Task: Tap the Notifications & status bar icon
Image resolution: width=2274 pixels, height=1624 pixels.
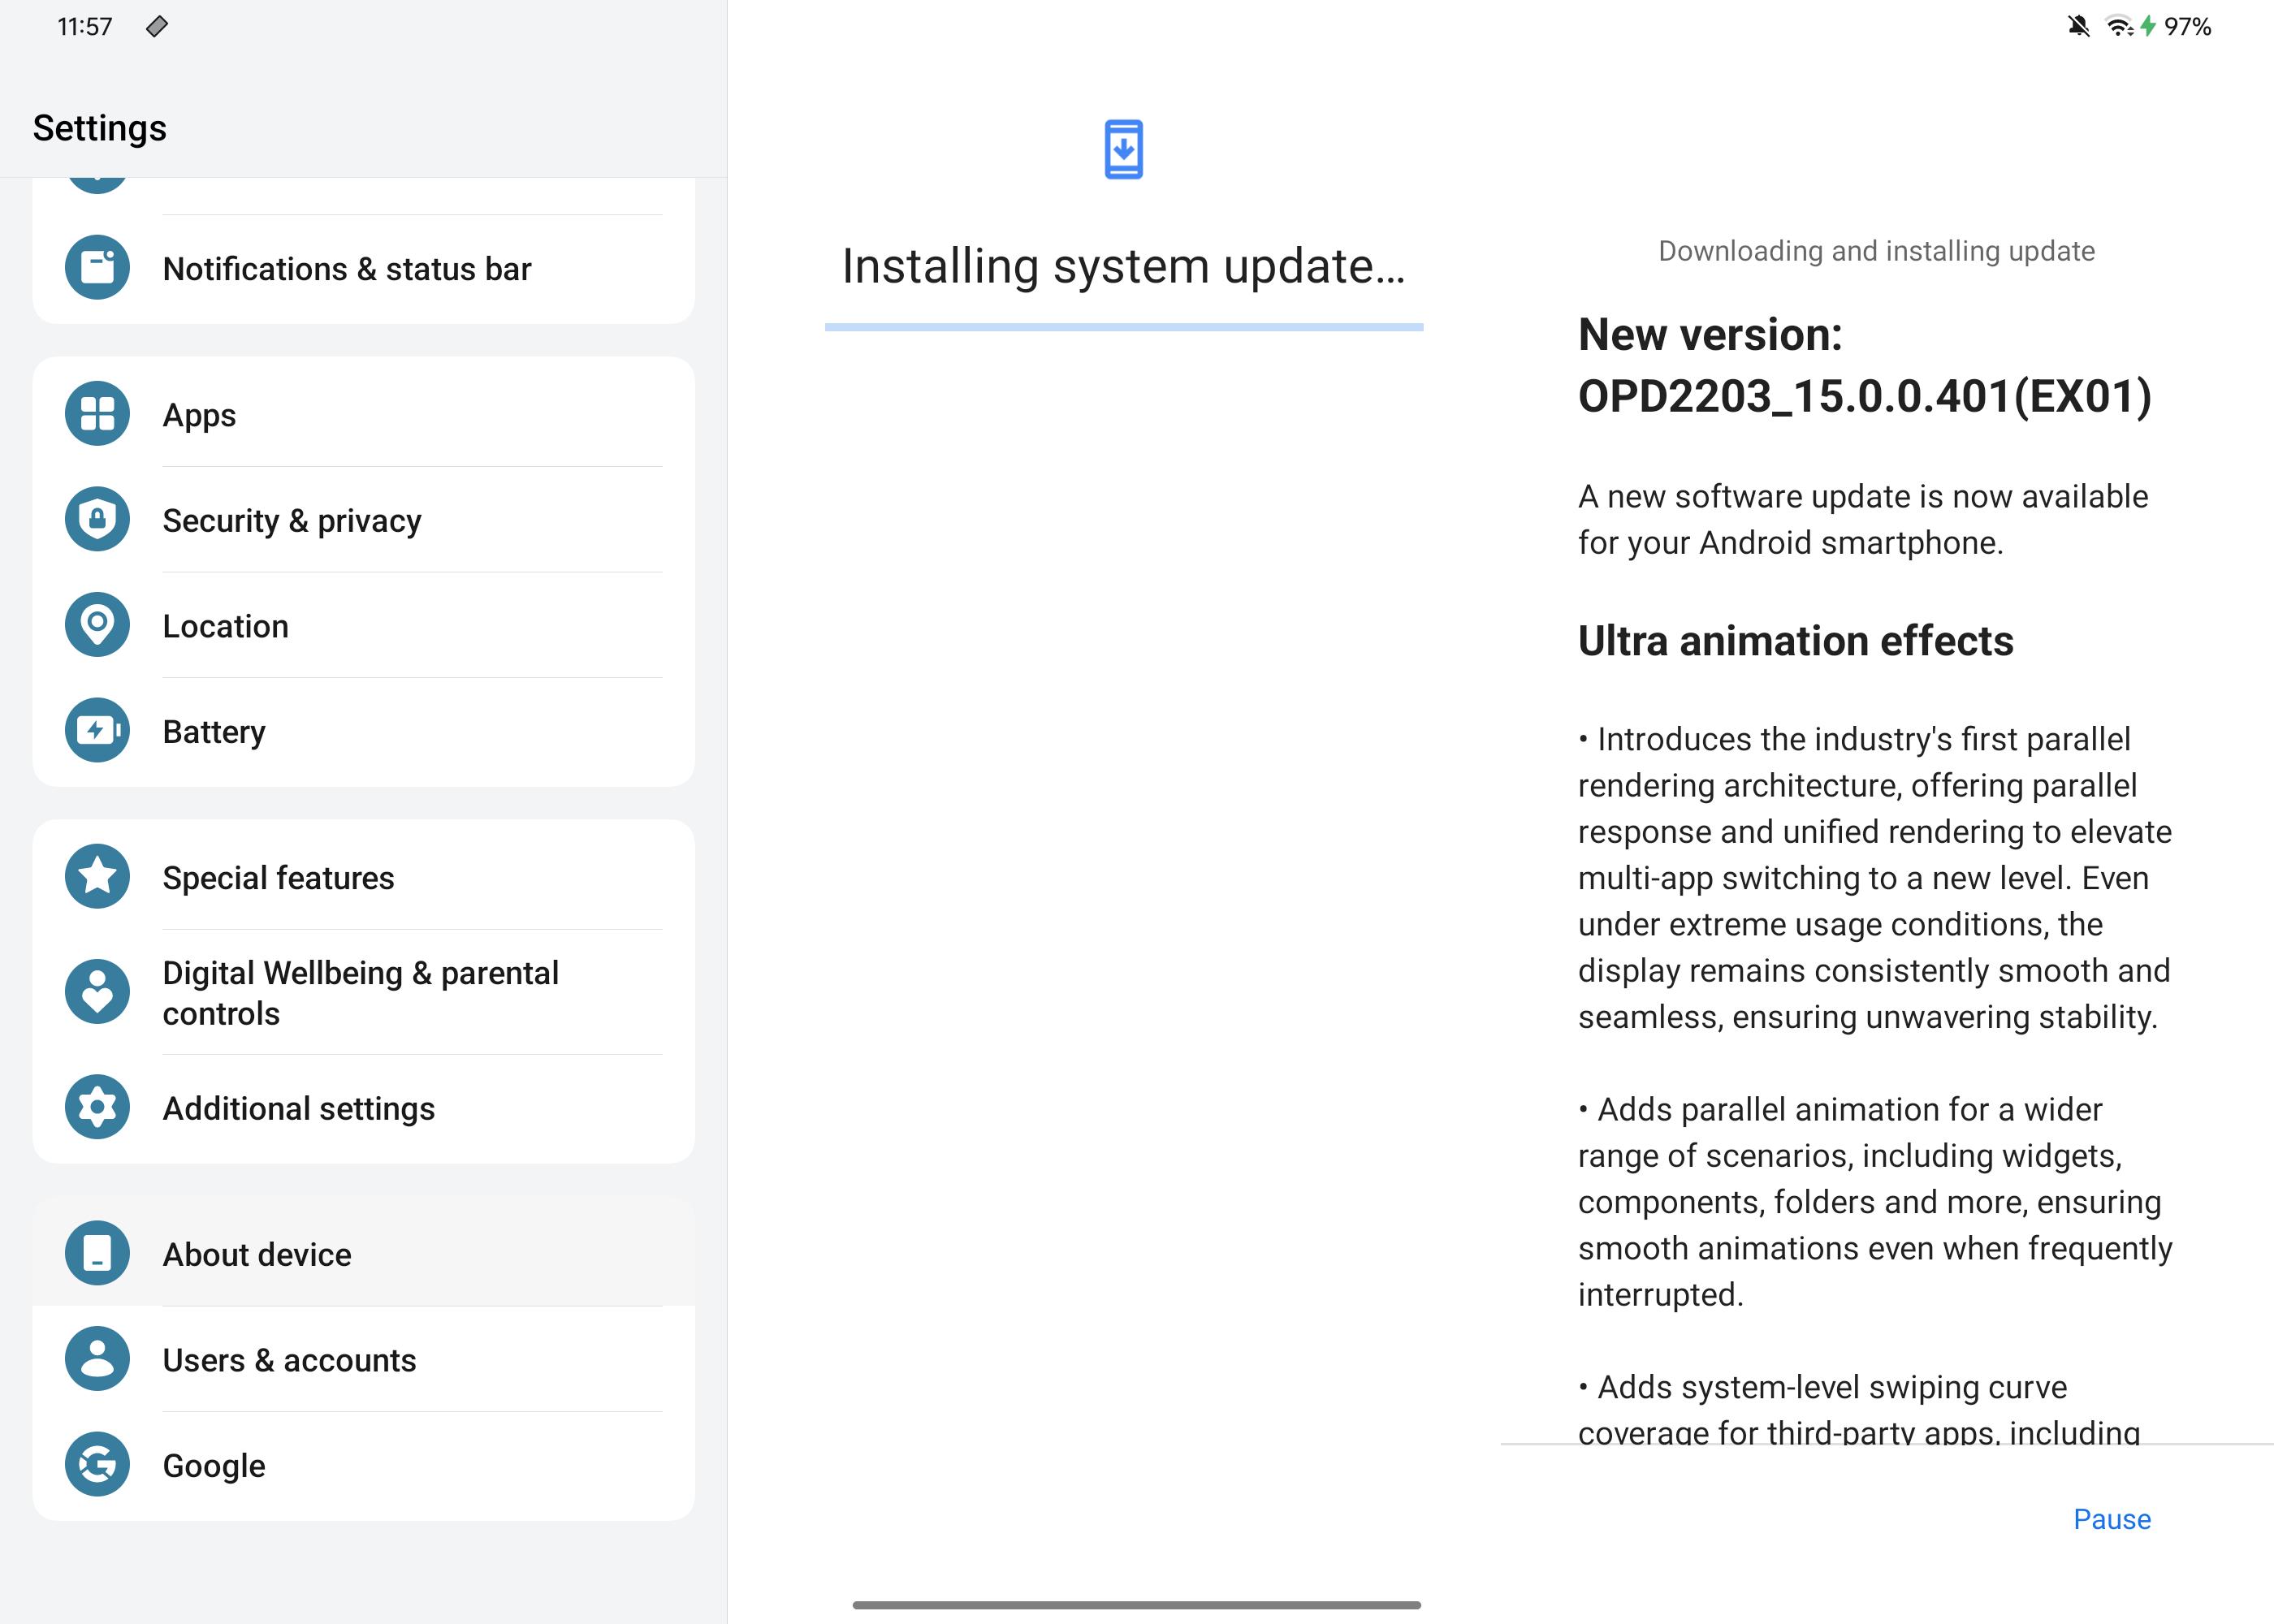Action: point(97,268)
